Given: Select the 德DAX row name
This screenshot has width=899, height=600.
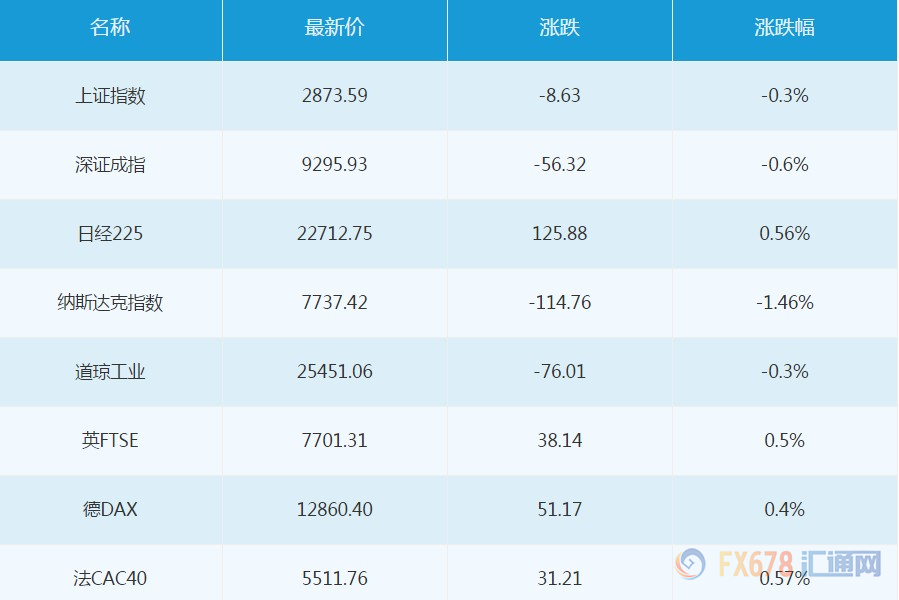Looking at the screenshot, I should 110,509.
